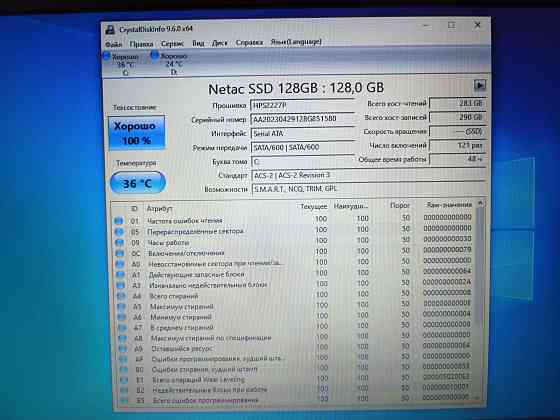
Task: Click status icon for A4 Всего стираний
Action: [121, 296]
